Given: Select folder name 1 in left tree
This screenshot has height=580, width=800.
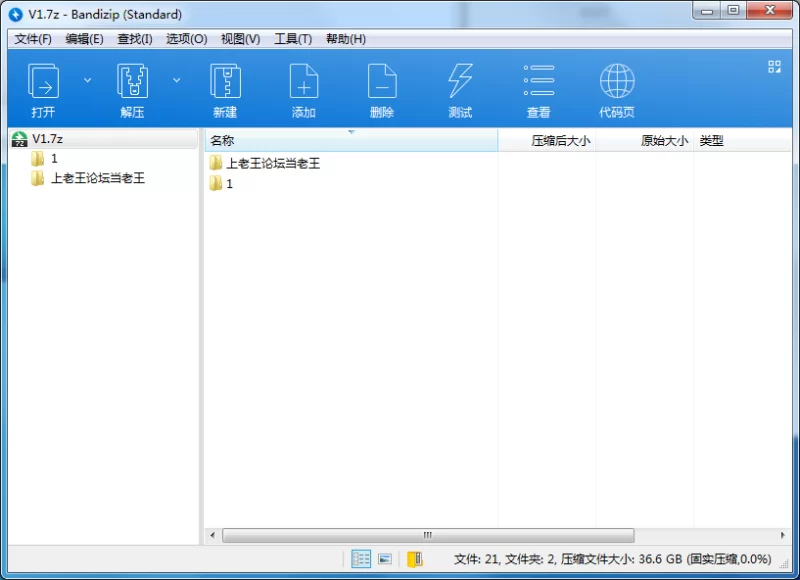Looking at the screenshot, I should coord(54,159).
